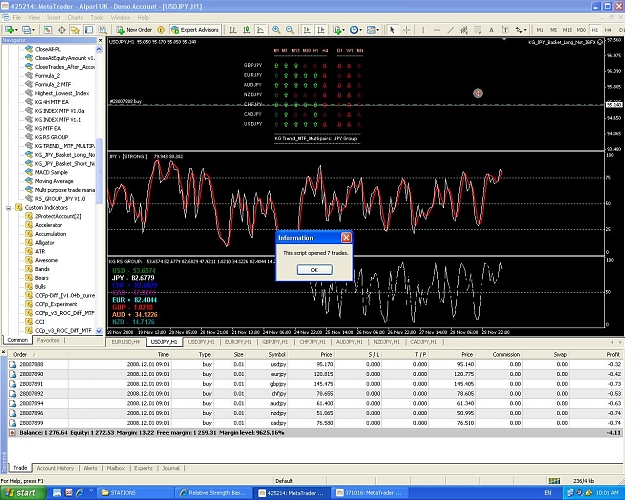This screenshot has height=500, width=625.
Task: Toggle Chart Shift option
Action: coord(320,30)
